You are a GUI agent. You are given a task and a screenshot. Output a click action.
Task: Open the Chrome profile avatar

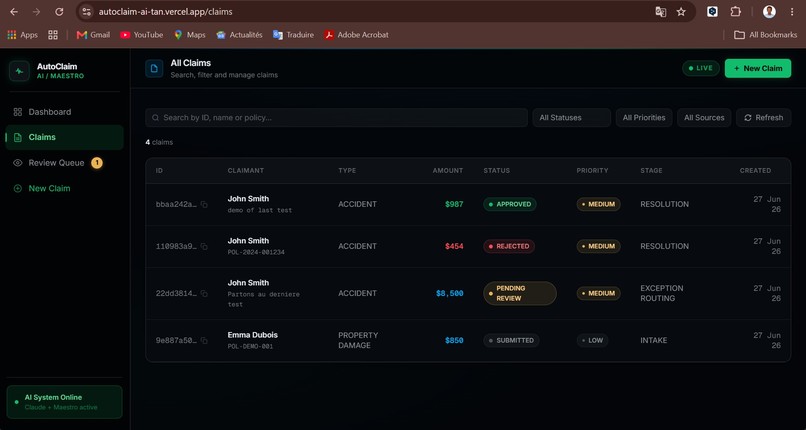point(769,12)
